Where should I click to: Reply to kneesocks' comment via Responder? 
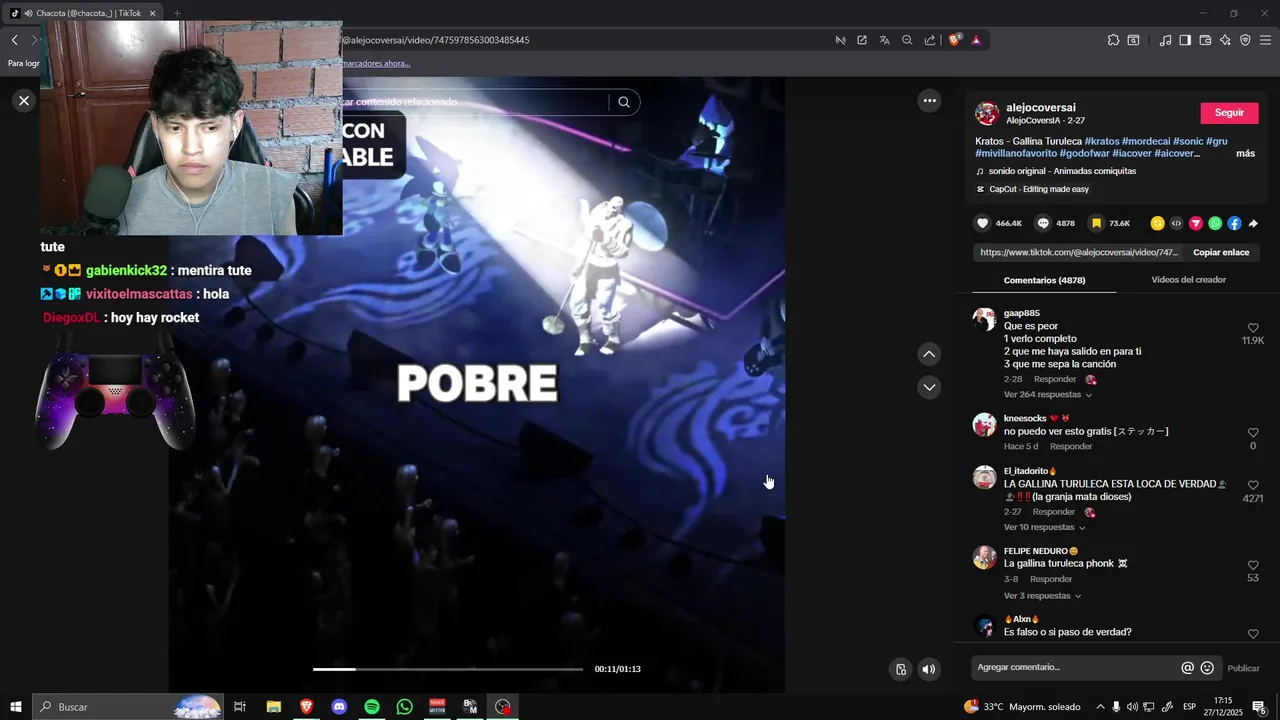click(1071, 446)
